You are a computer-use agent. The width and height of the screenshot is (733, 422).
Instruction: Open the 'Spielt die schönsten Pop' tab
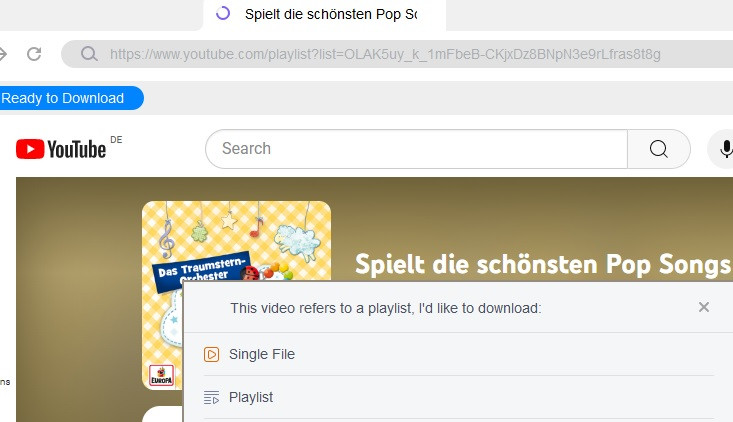pos(324,14)
